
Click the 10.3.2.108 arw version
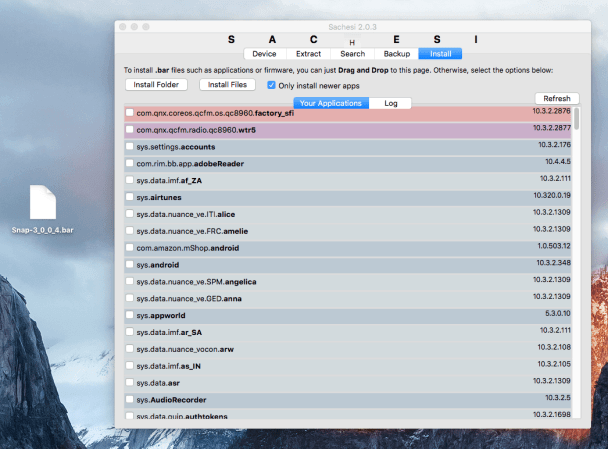point(554,347)
